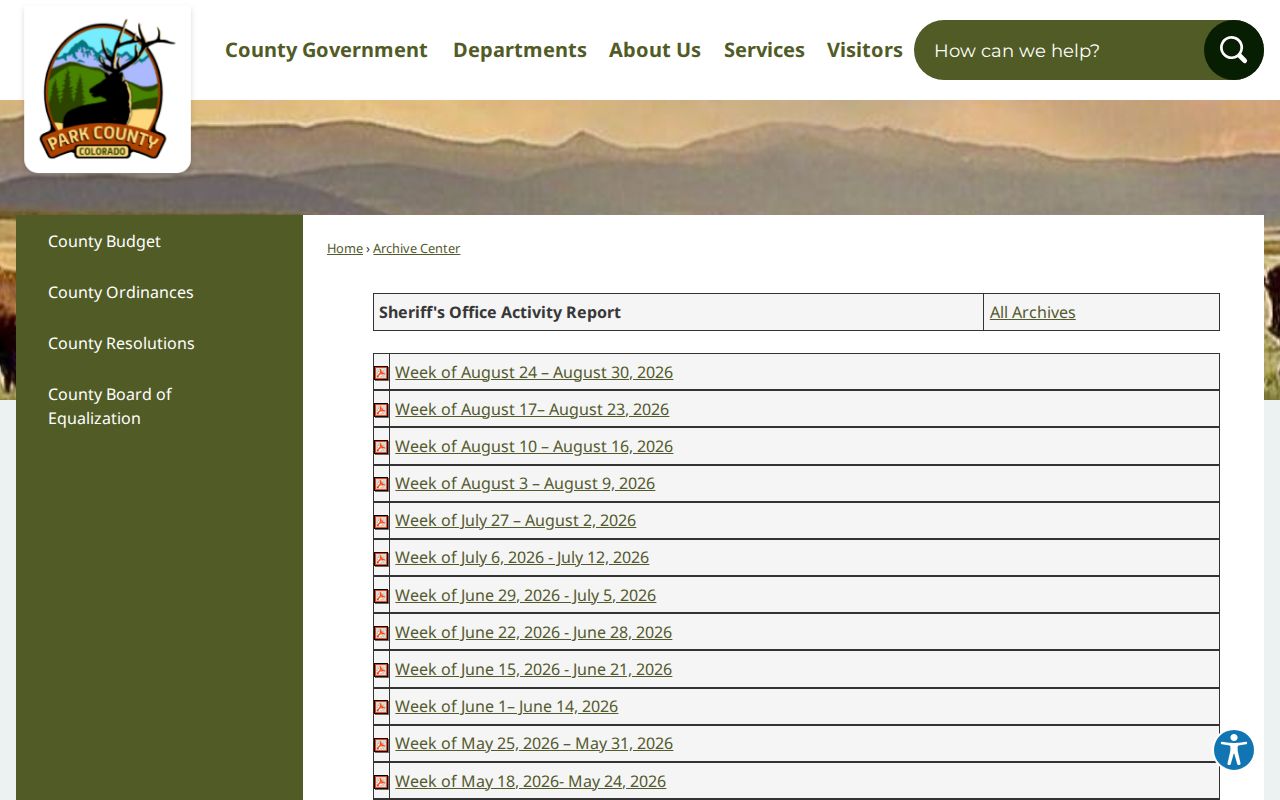This screenshot has width=1280, height=800.
Task: Click the Archive Center breadcrumb link
Action: pyautogui.click(x=417, y=248)
